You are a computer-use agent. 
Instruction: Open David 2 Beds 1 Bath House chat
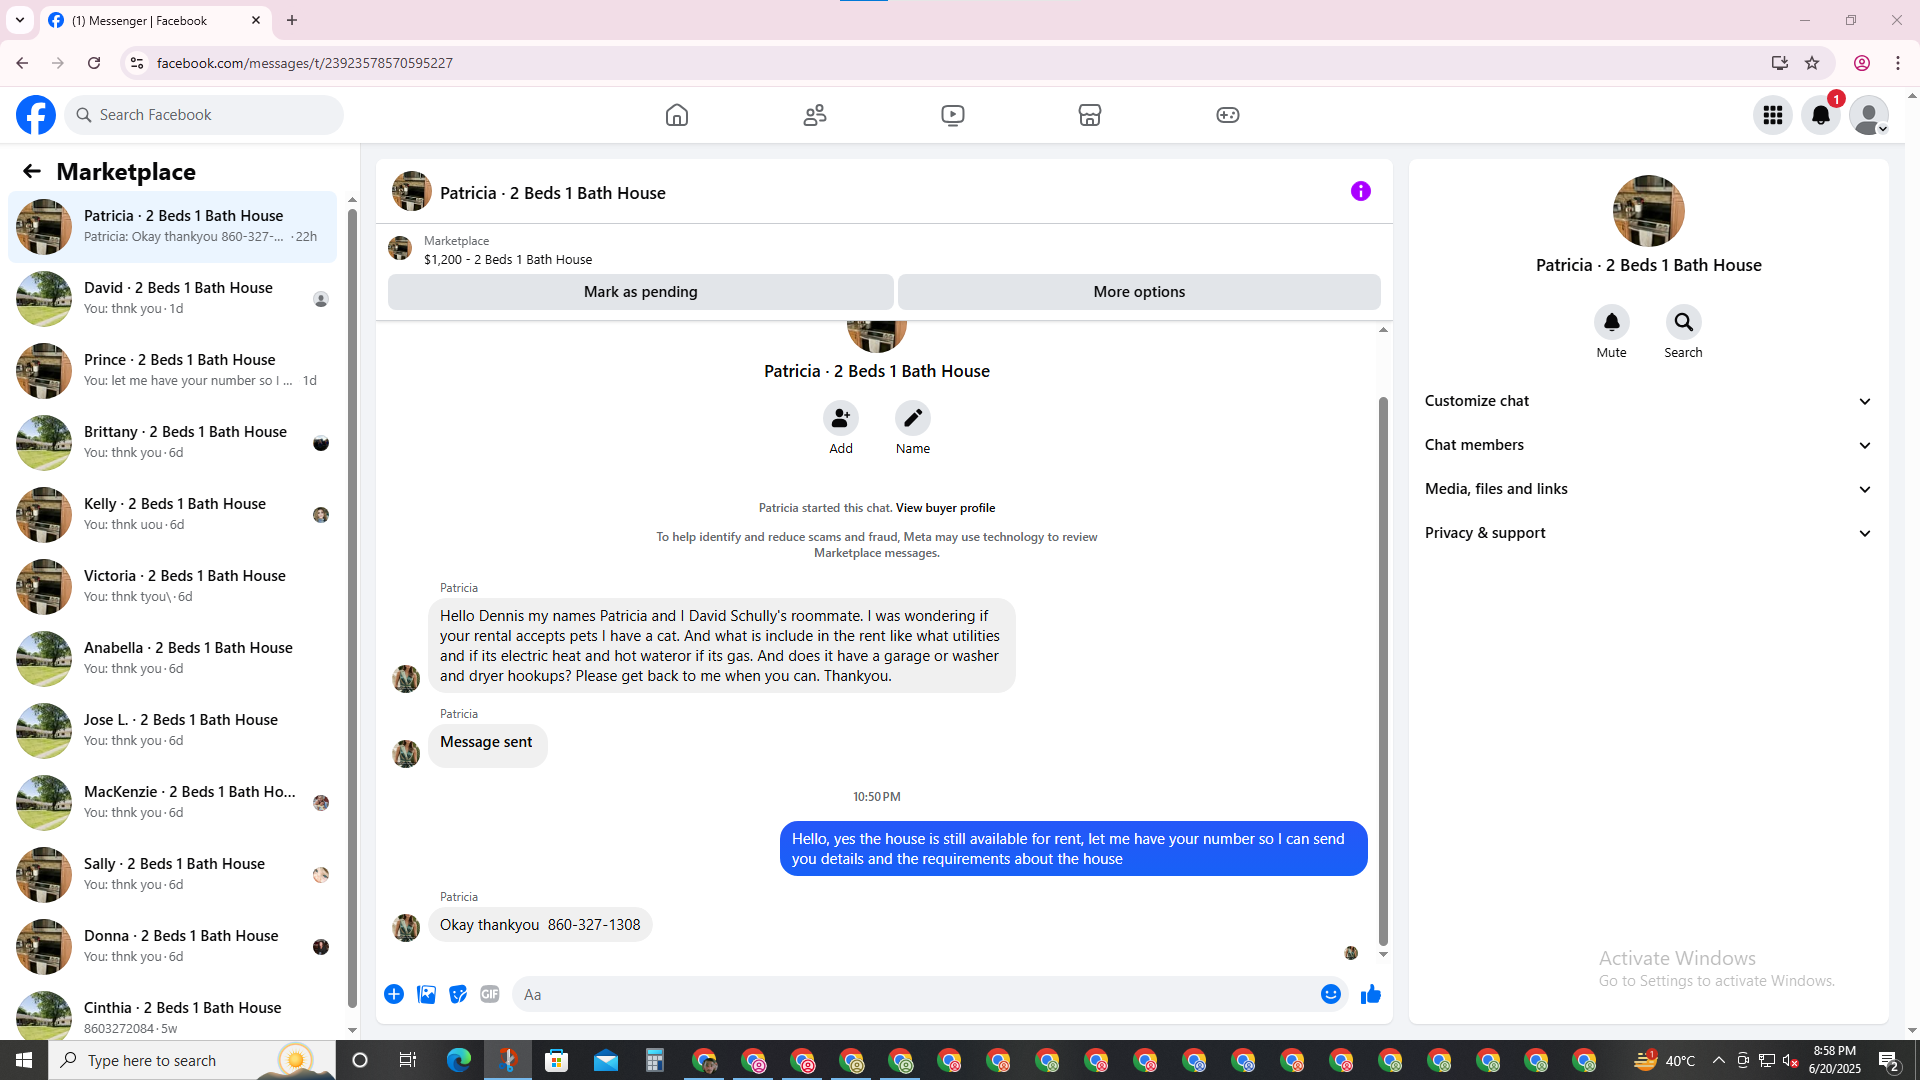tap(172, 299)
